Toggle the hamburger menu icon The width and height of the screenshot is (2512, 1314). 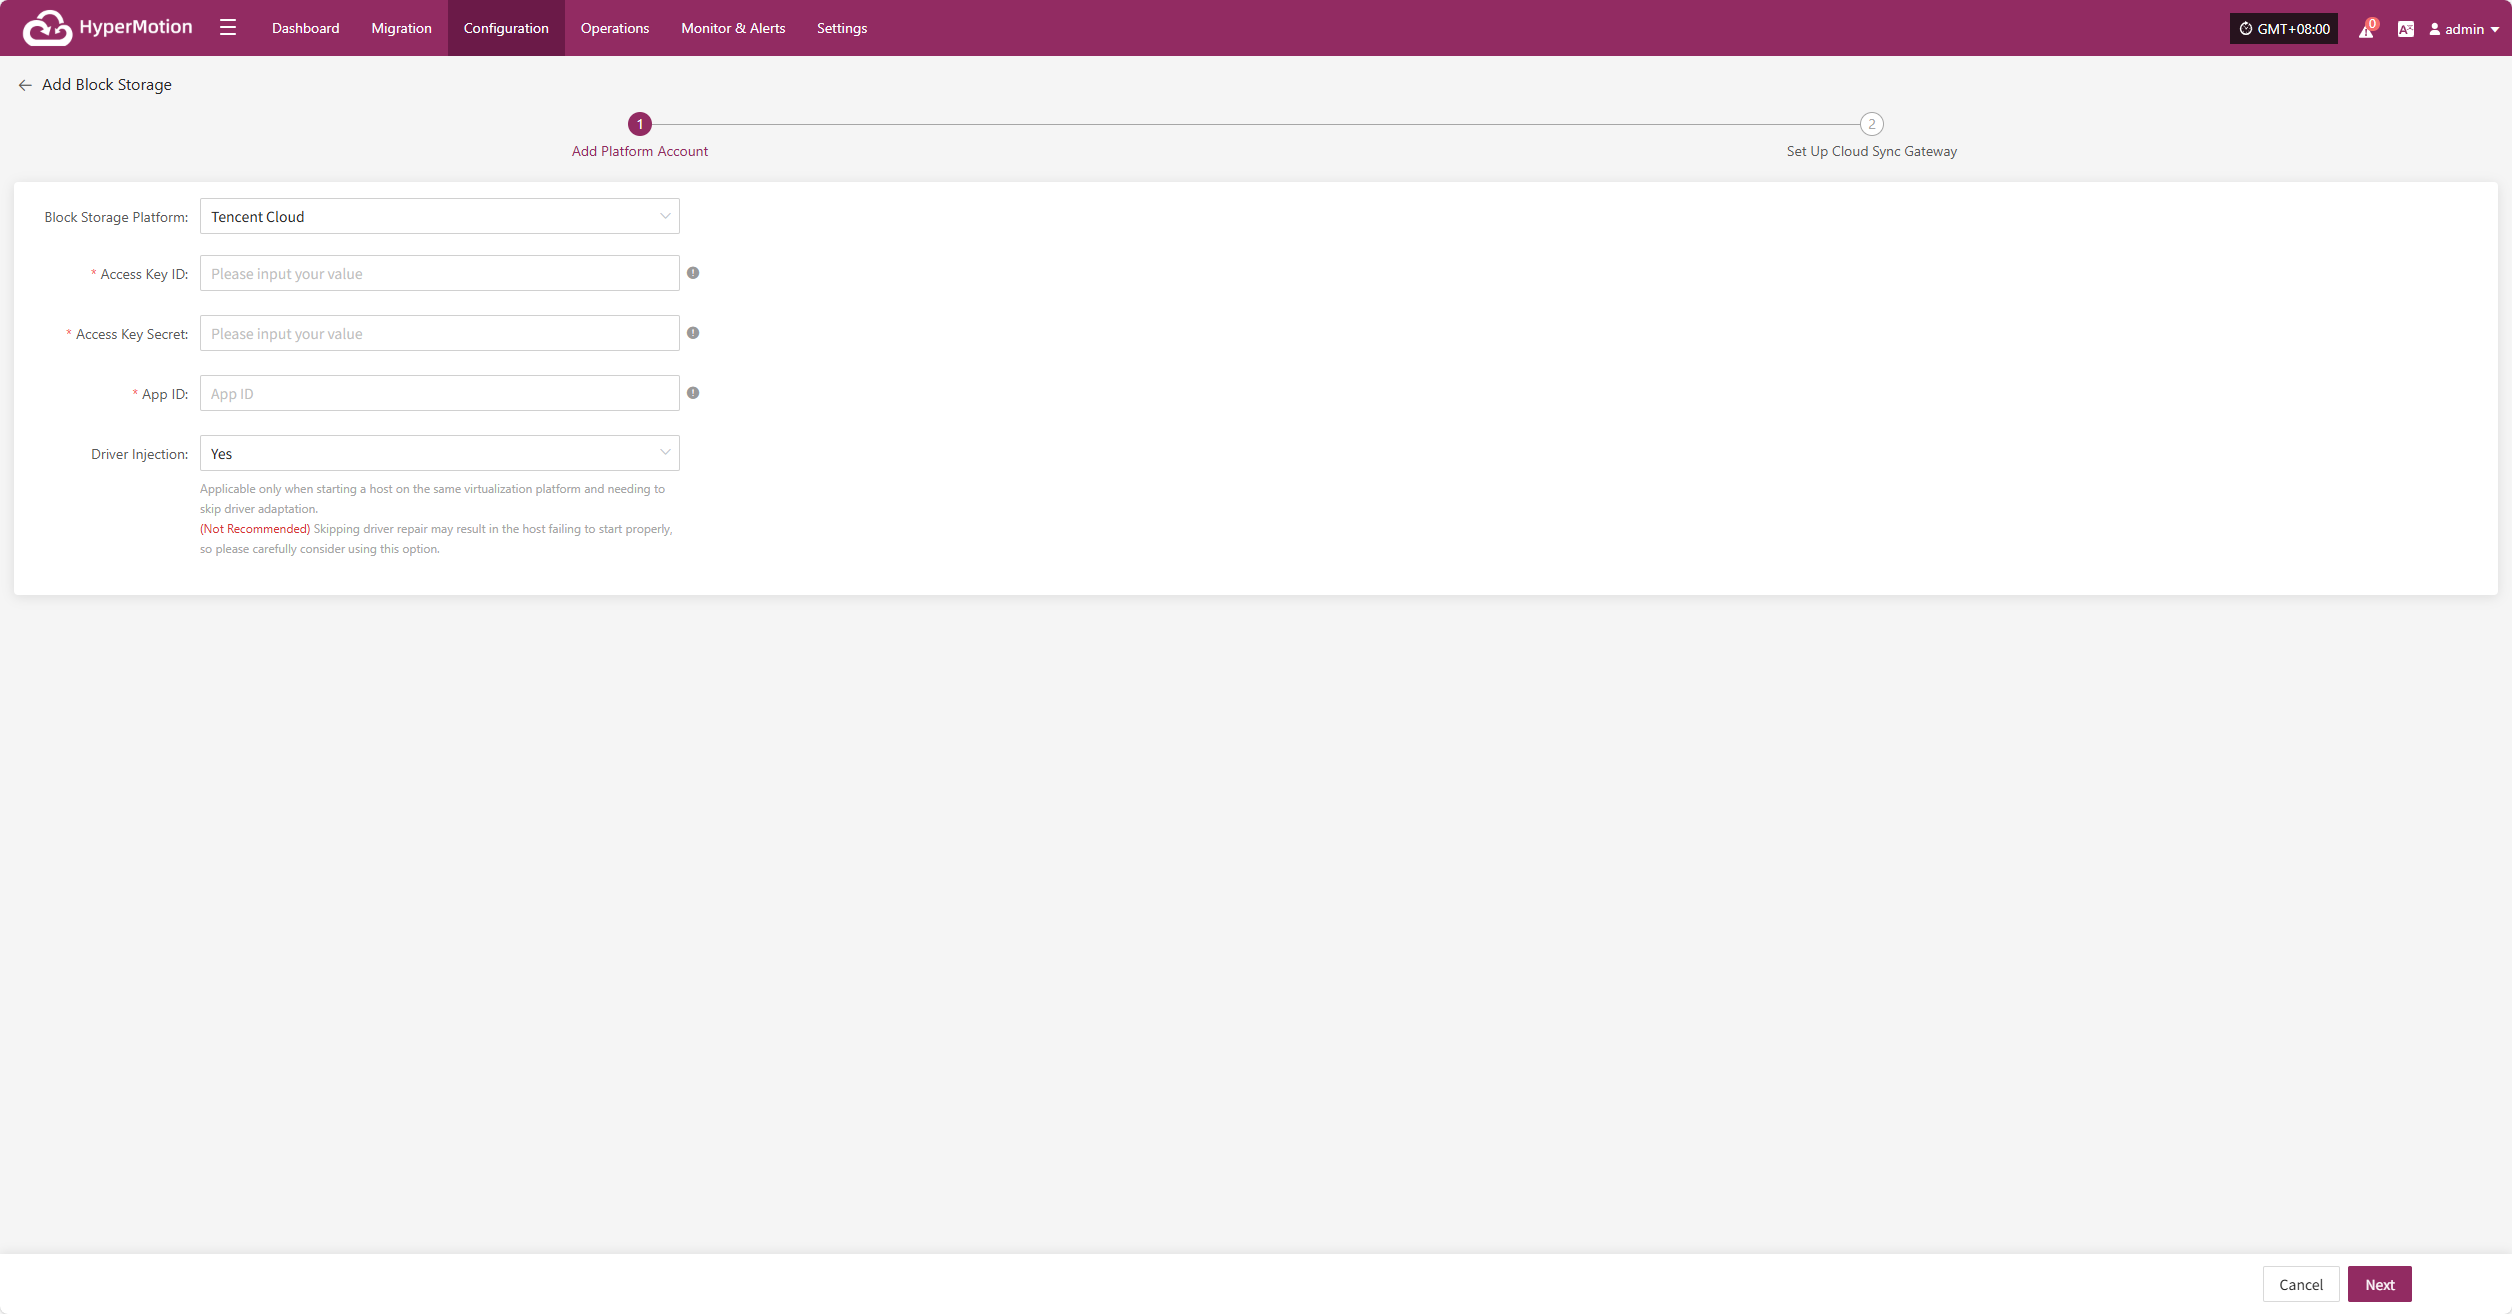(x=228, y=28)
